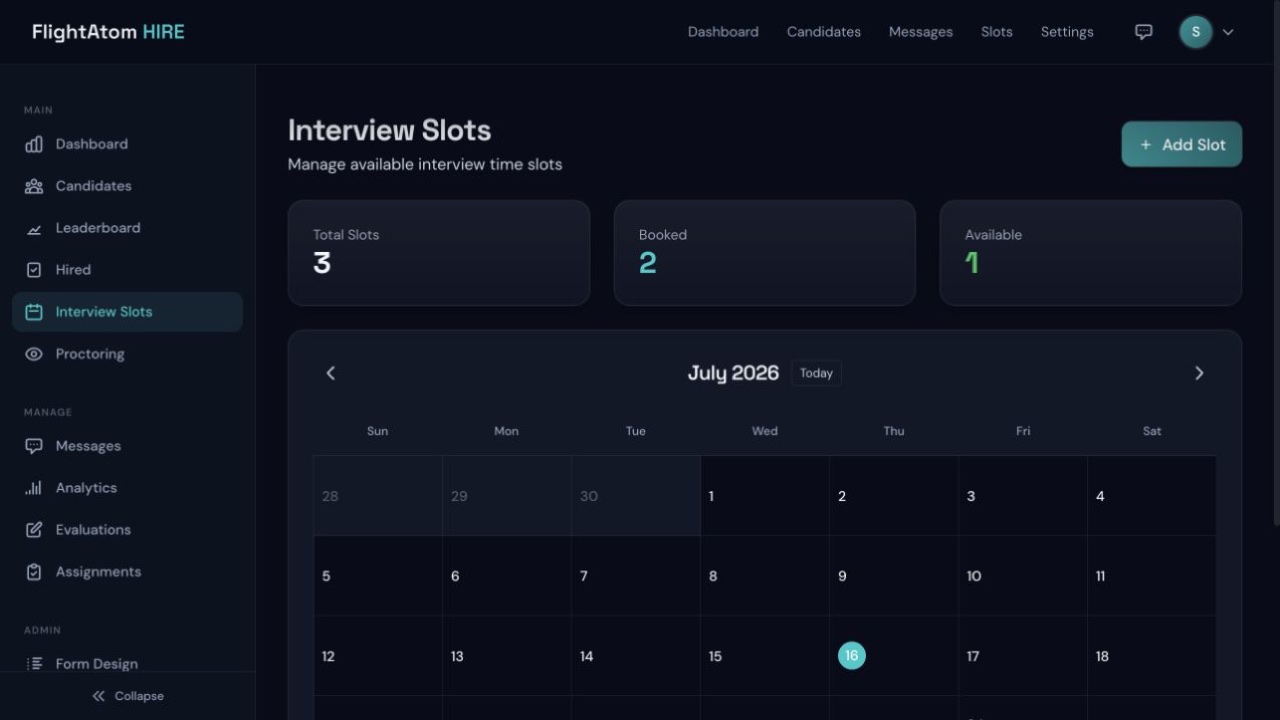
Task: Select greyed June 28 calendar cell
Action: point(378,496)
